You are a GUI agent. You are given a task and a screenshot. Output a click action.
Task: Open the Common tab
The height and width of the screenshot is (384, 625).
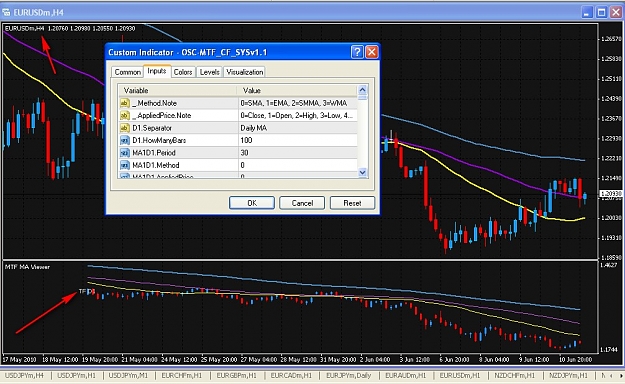[127, 72]
